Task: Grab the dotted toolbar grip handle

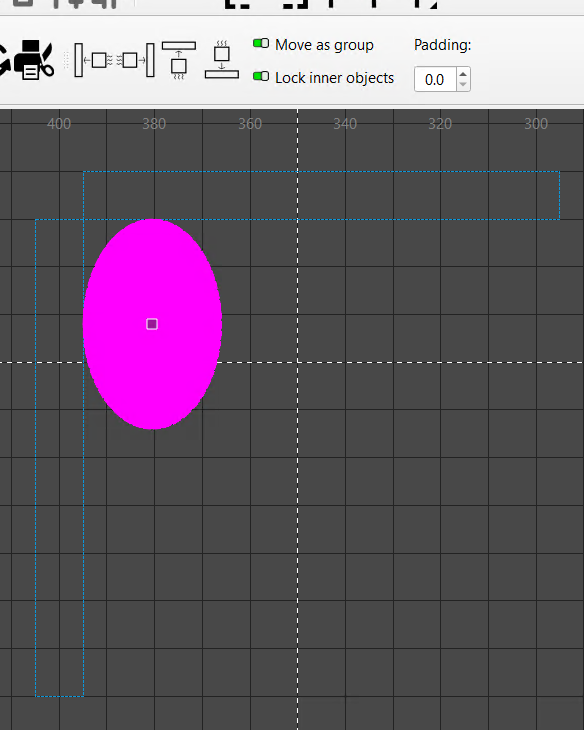Action: [x=66, y=60]
